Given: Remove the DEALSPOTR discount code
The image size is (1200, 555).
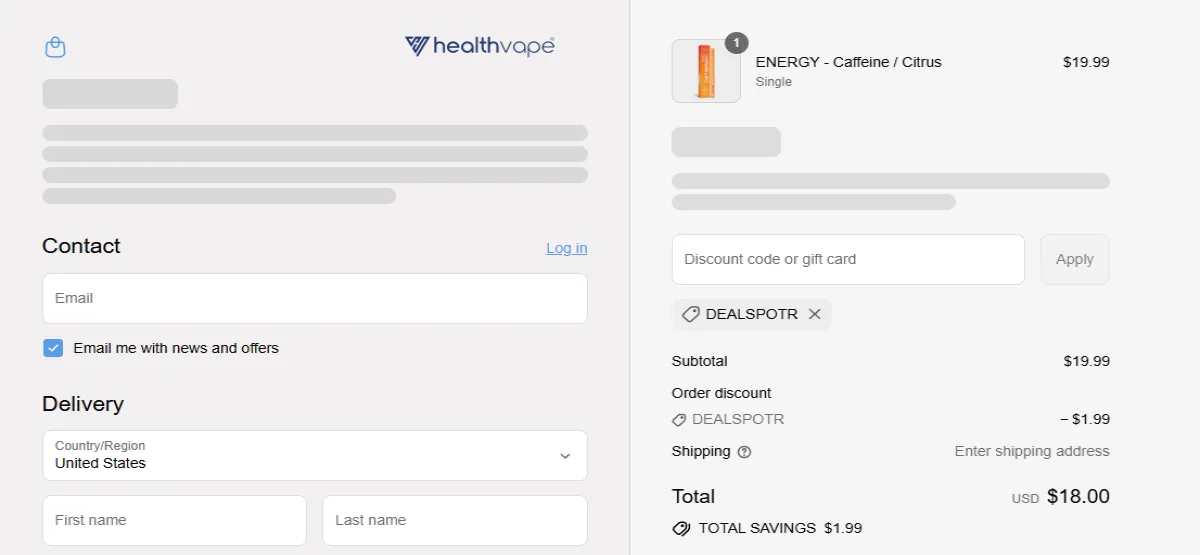Looking at the screenshot, I should point(814,314).
